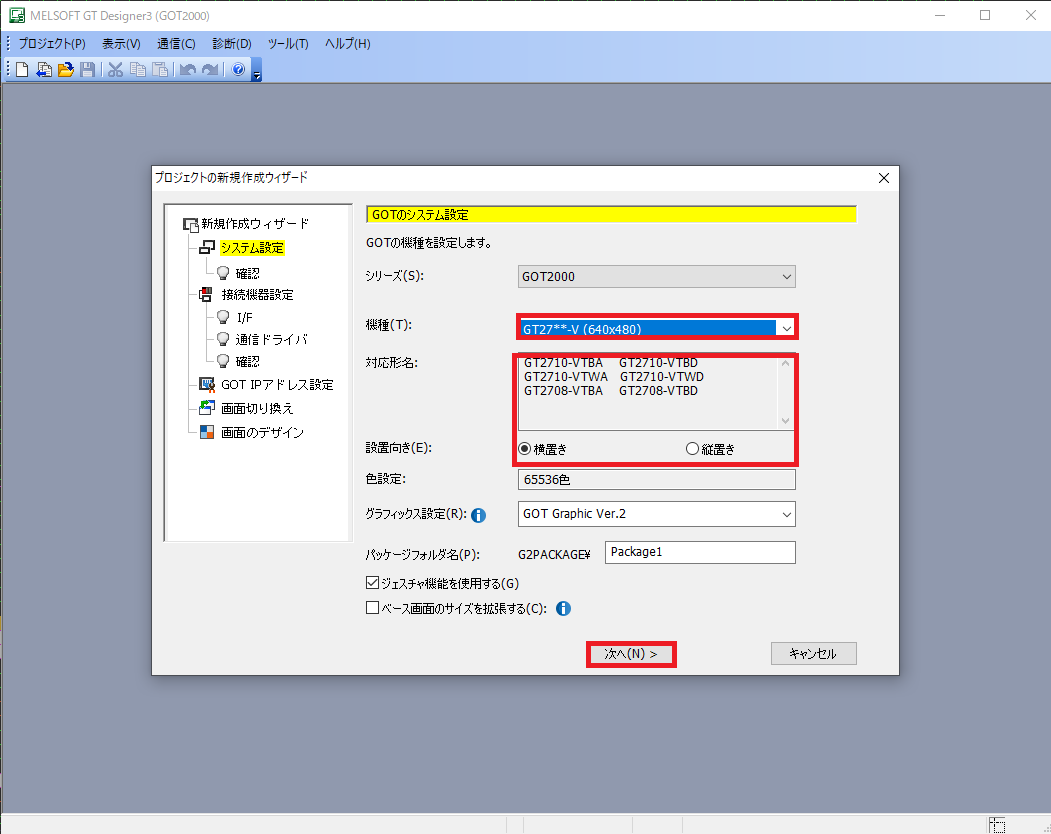Viewport: 1051px width, 834px height.
Task: Open the ヘルプ(H) menu
Action: 347,44
